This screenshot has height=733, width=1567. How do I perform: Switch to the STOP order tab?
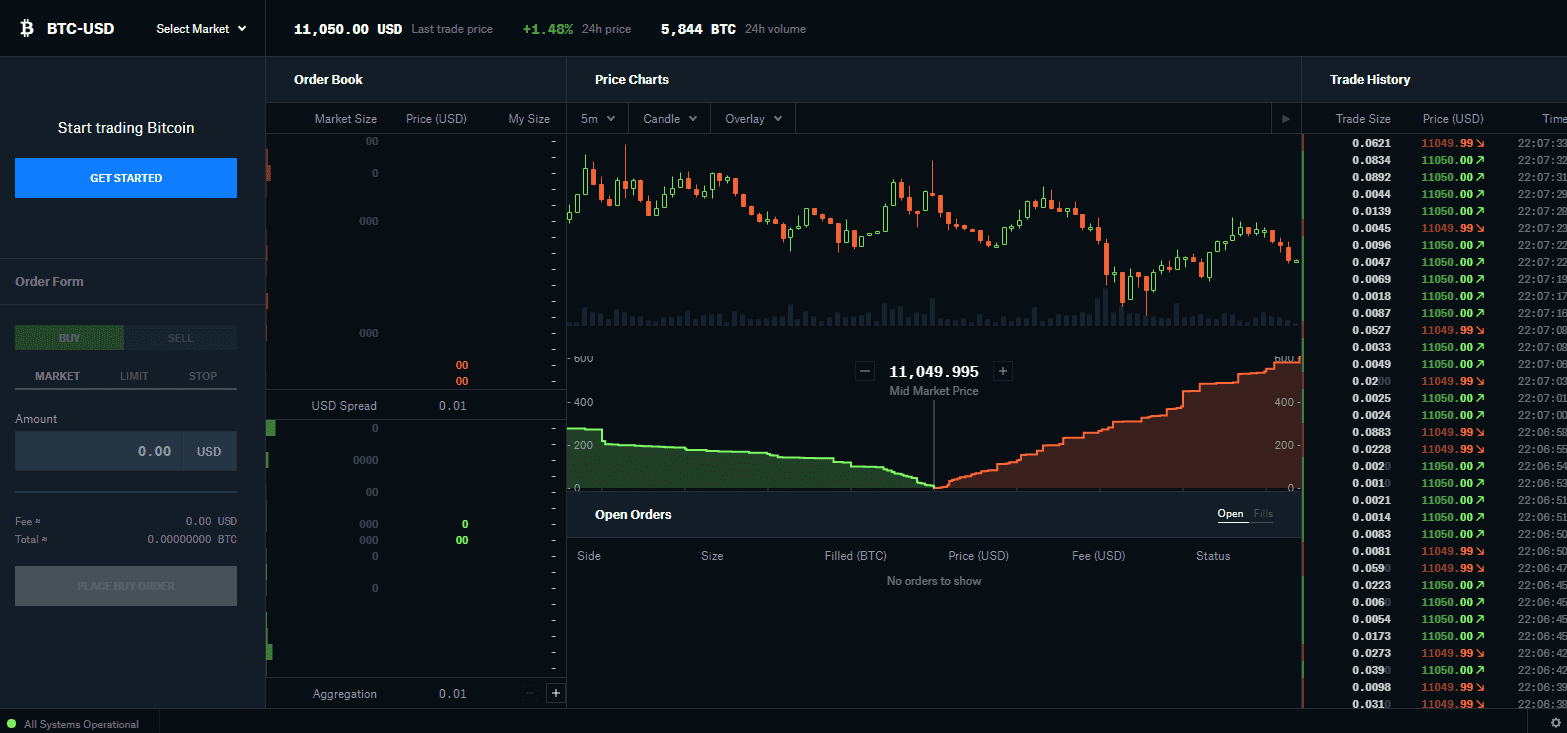202,376
